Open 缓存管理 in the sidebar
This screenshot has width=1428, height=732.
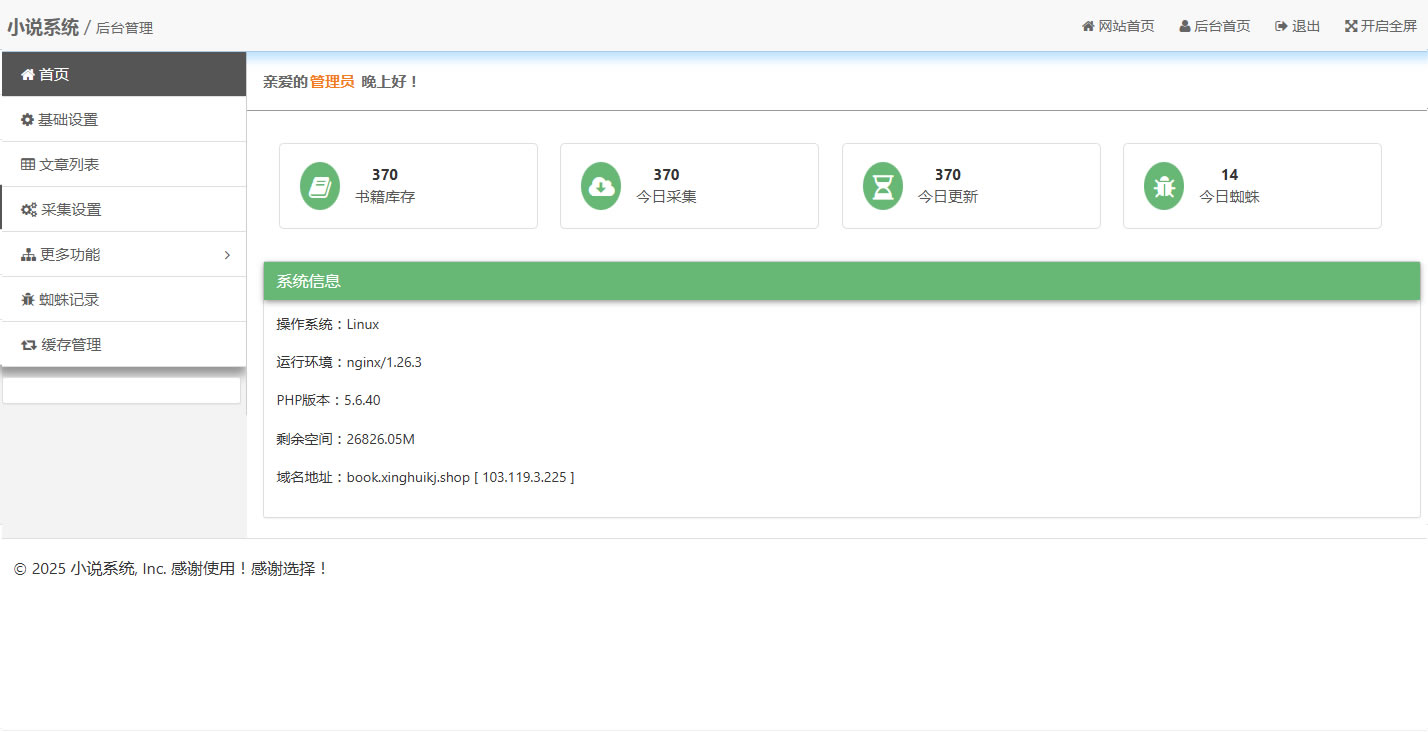tap(71, 345)
